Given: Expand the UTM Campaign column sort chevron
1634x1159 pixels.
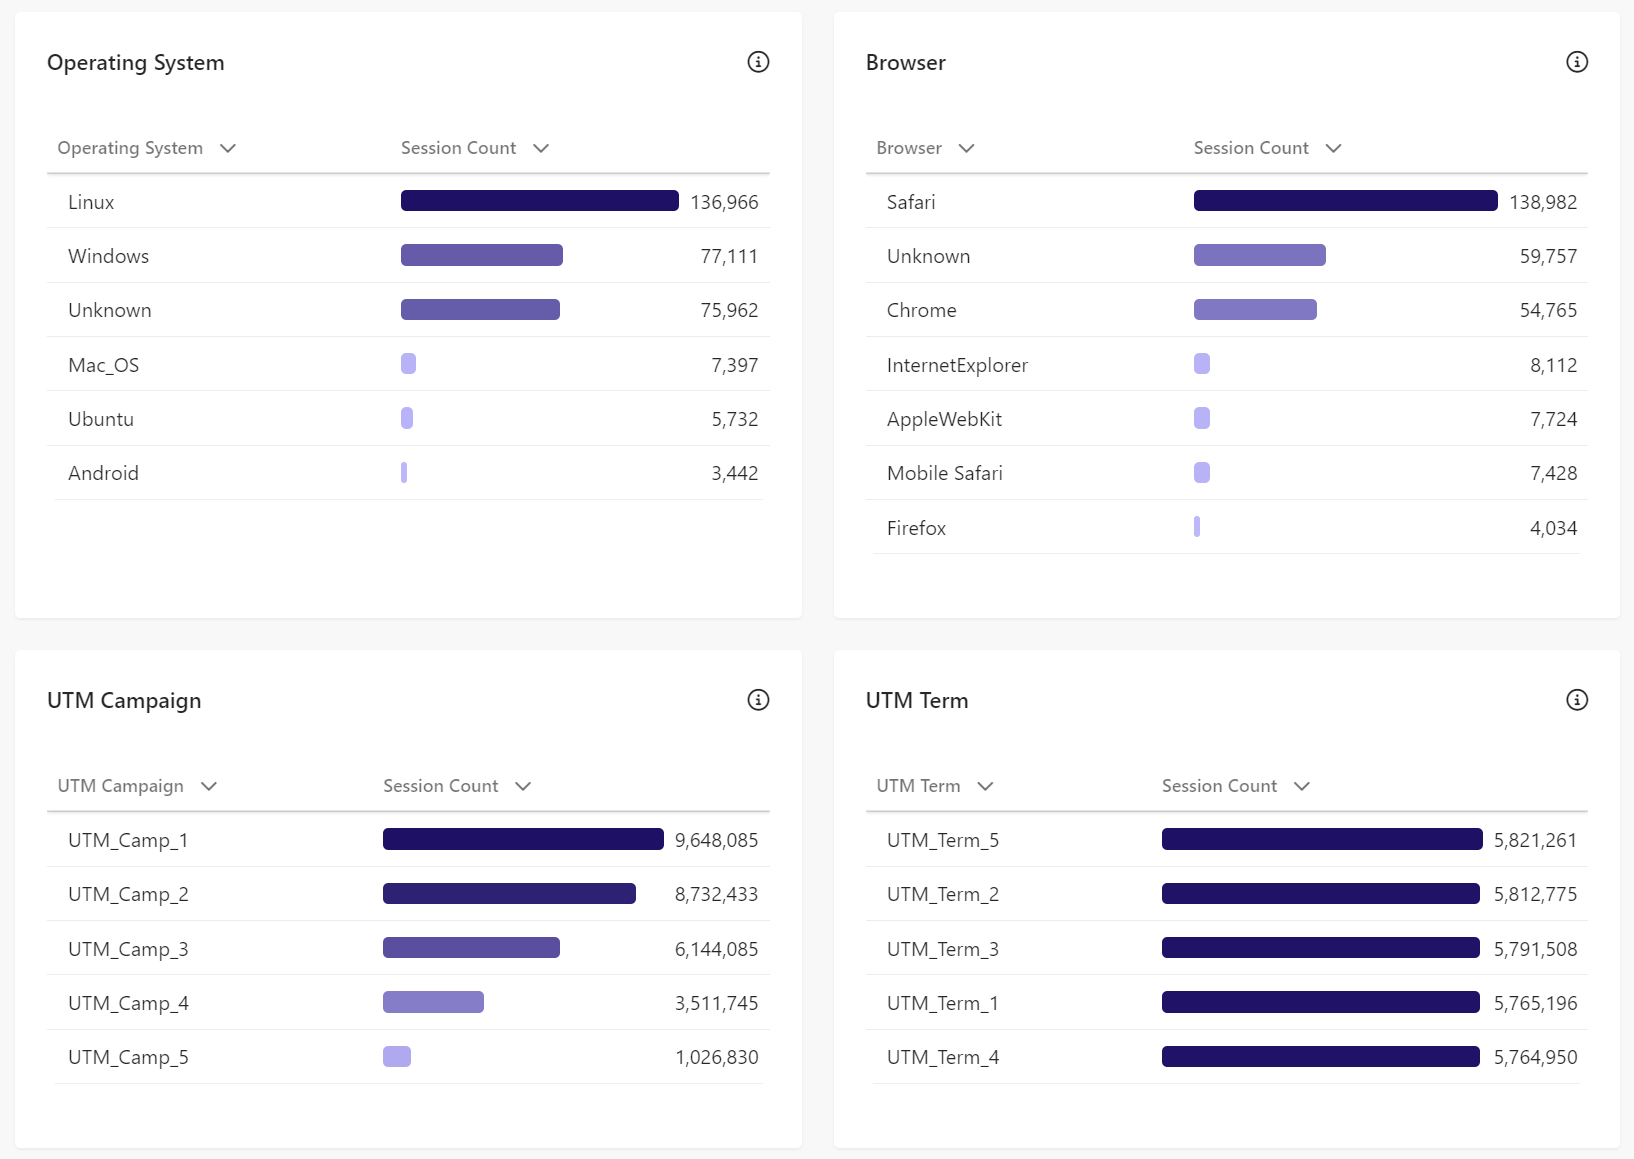Looking at the screenshot, I should click(x=209, y=786).
